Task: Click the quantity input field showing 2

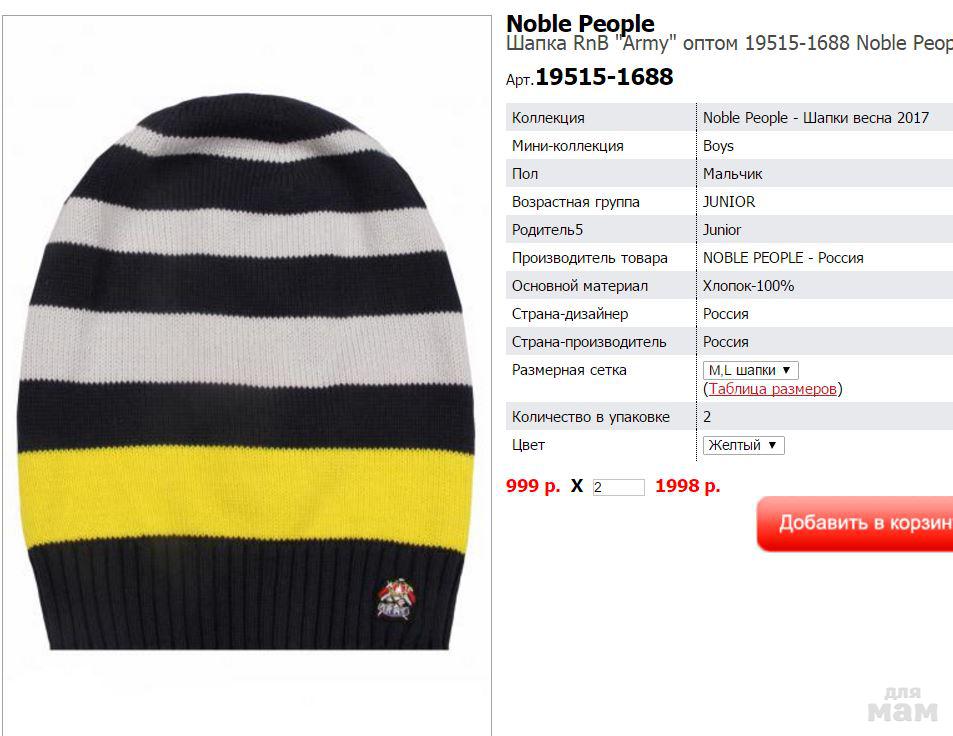Action: click(619, 487)
